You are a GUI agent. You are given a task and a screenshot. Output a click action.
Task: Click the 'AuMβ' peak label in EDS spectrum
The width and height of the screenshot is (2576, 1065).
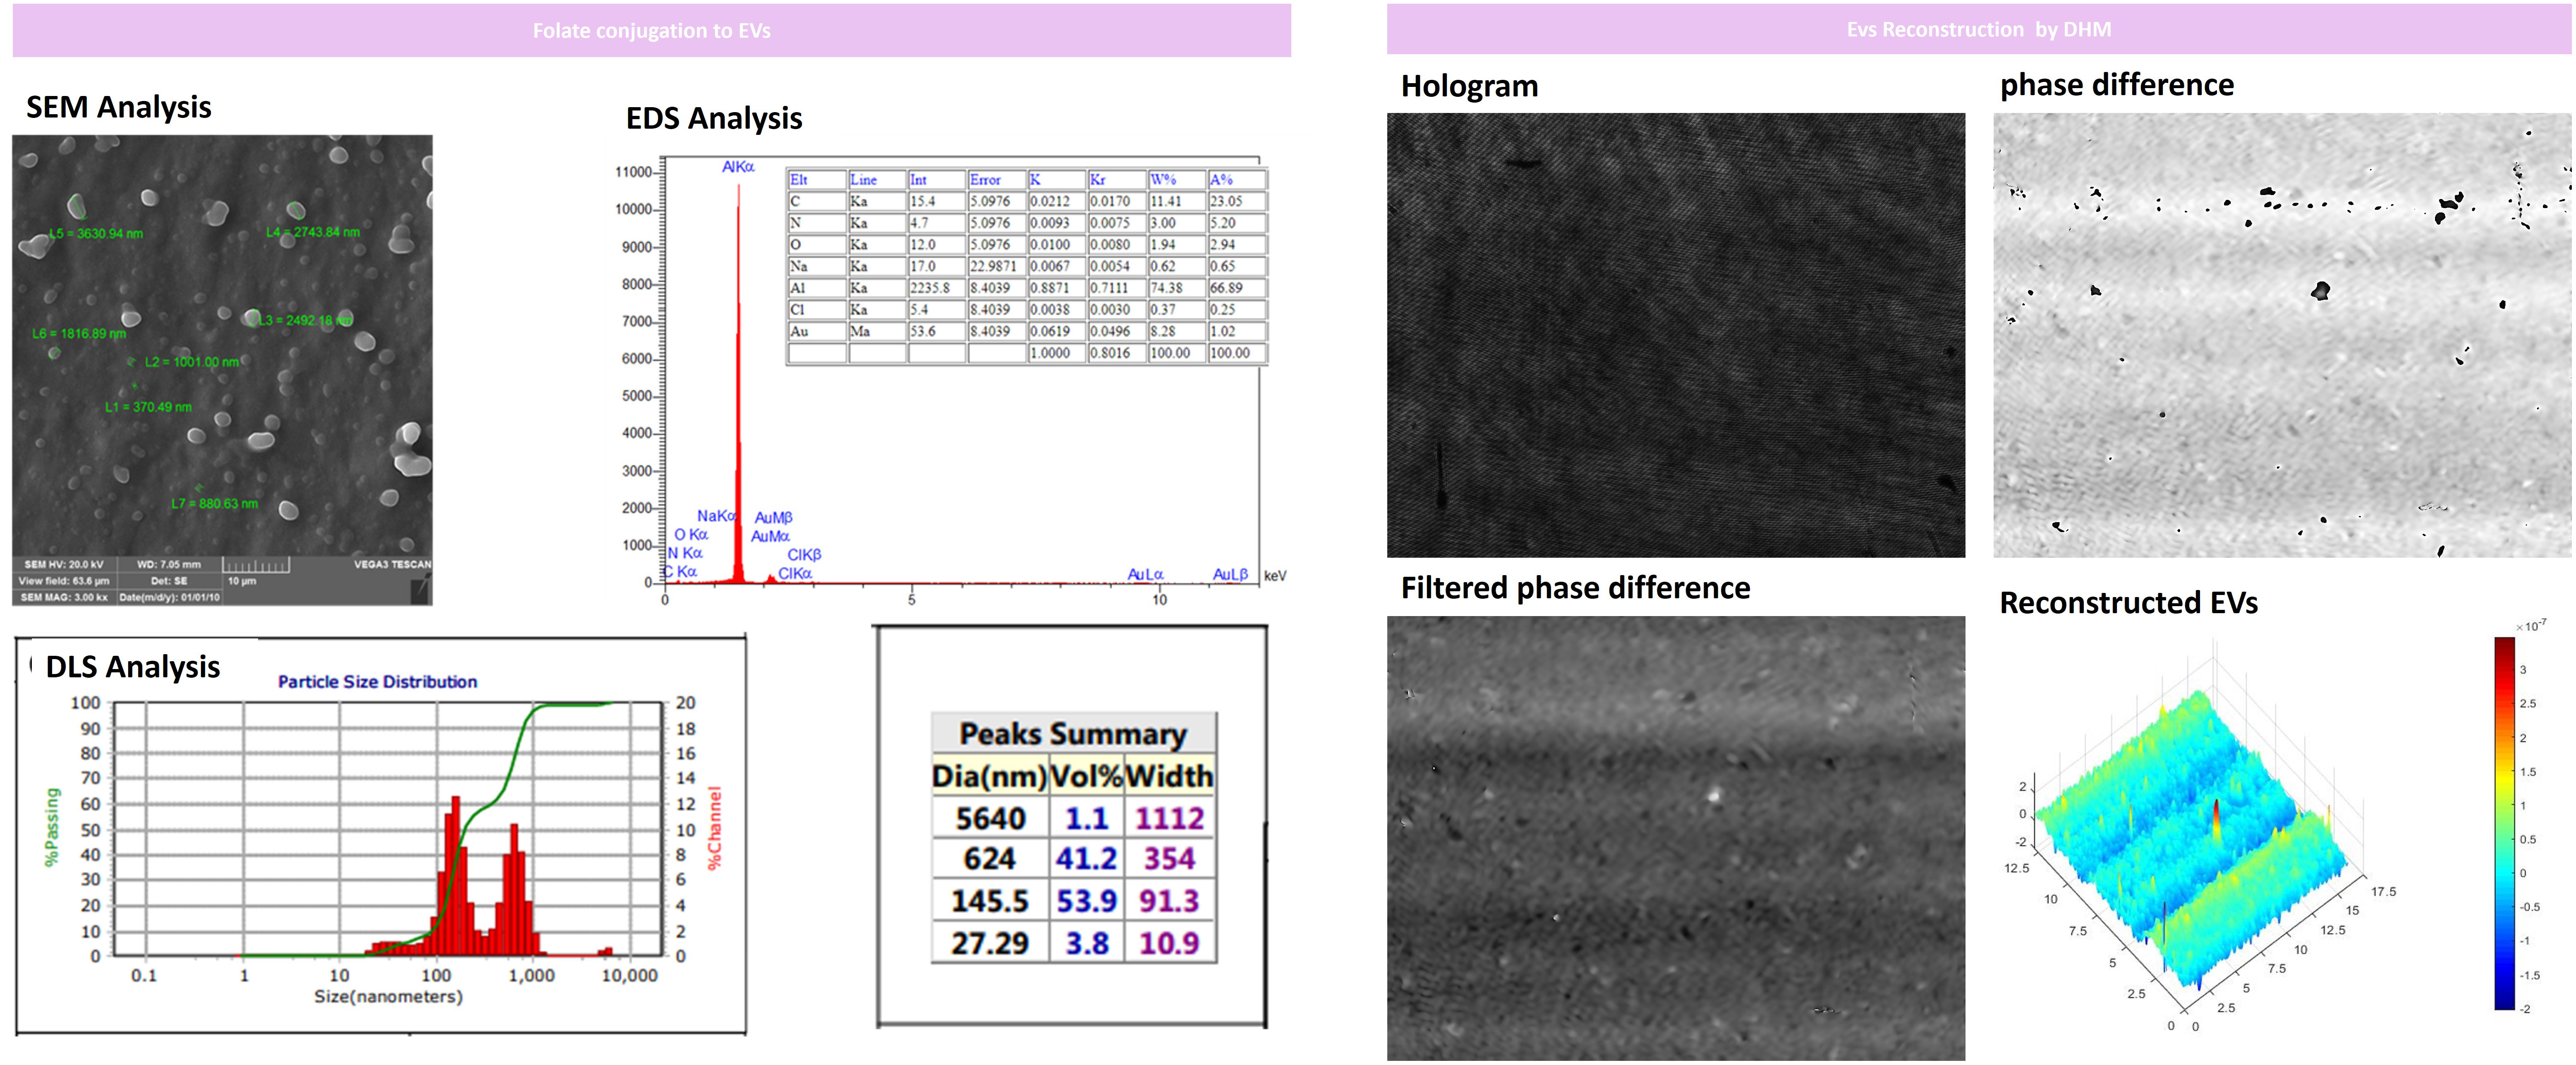[773, 517]
